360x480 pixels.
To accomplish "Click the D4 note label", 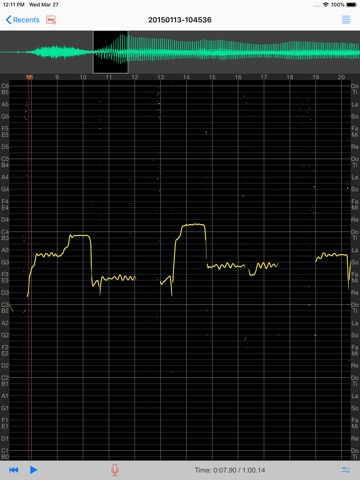I will (x=5, y=220).
